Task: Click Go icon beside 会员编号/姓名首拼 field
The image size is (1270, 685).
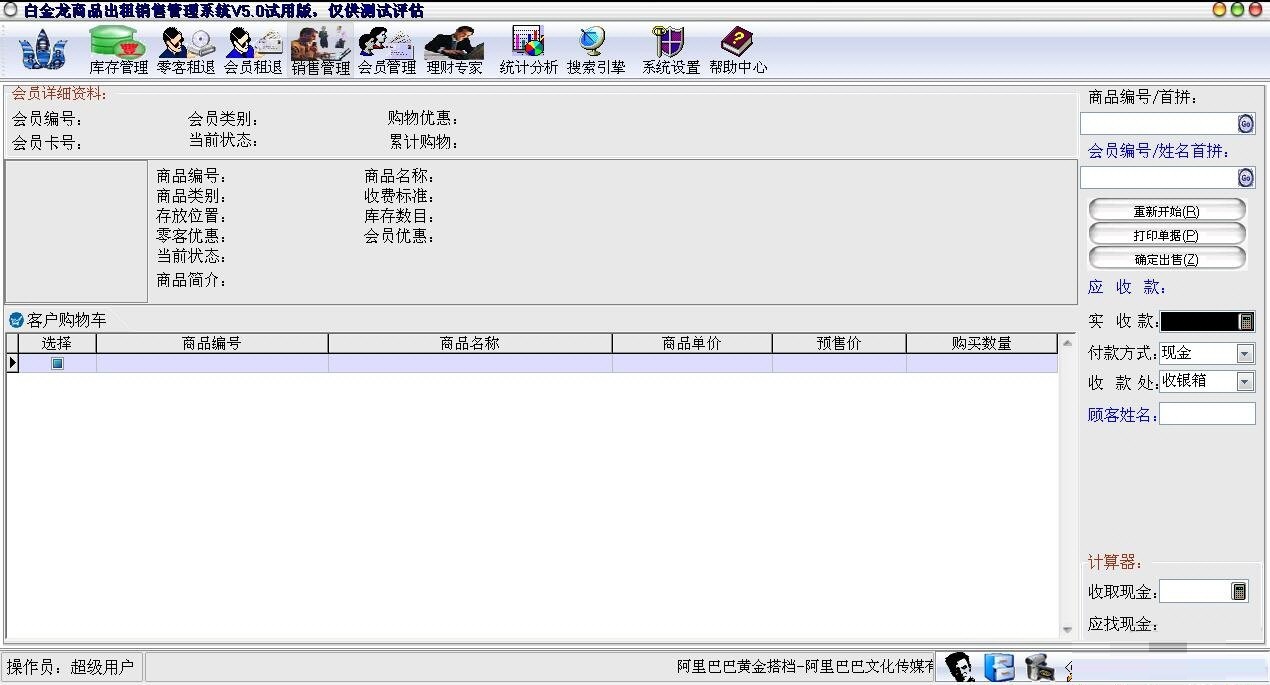Action: coord(1246,177)
